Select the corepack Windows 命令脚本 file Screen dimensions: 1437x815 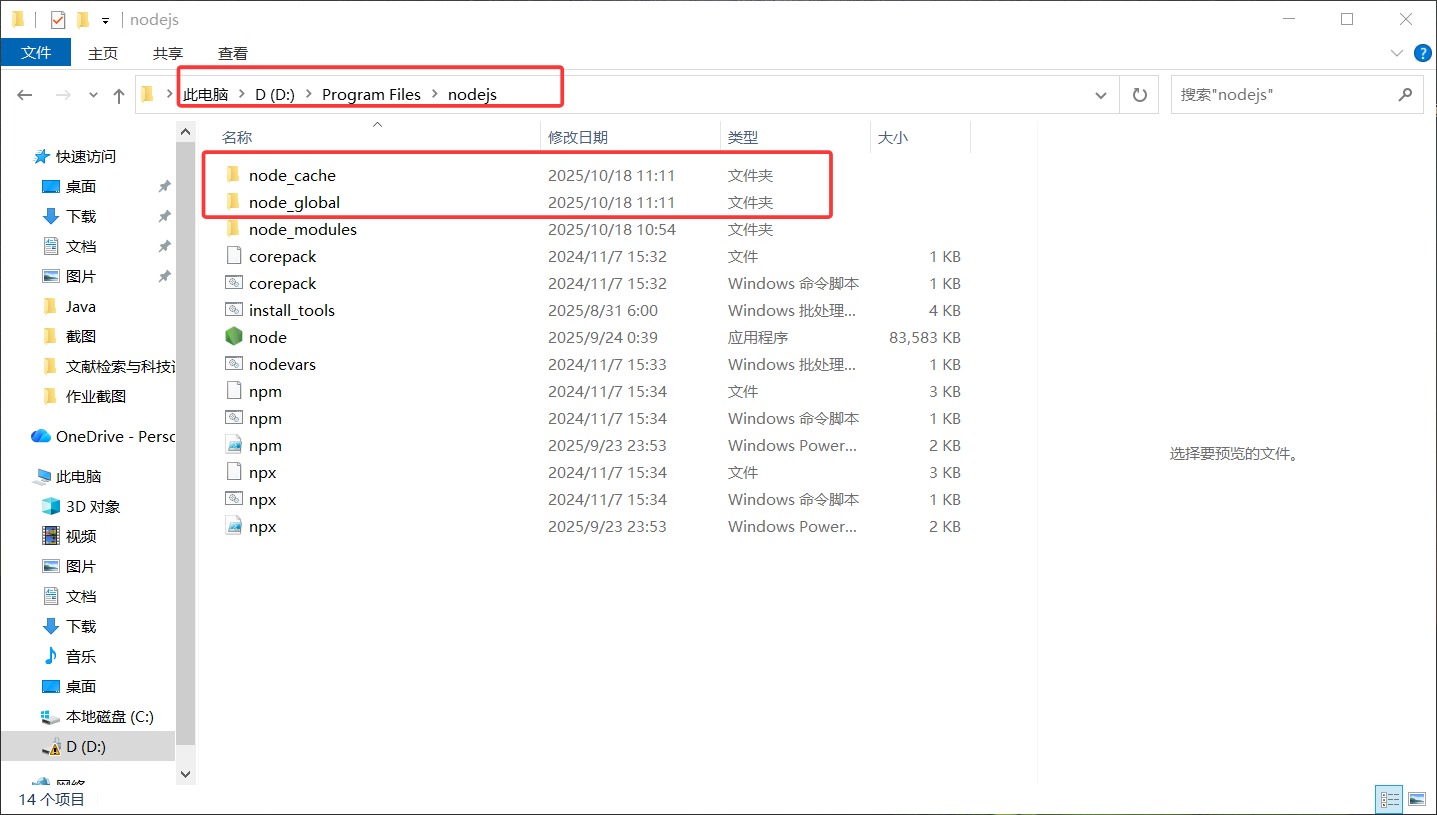tap(282, 283)
